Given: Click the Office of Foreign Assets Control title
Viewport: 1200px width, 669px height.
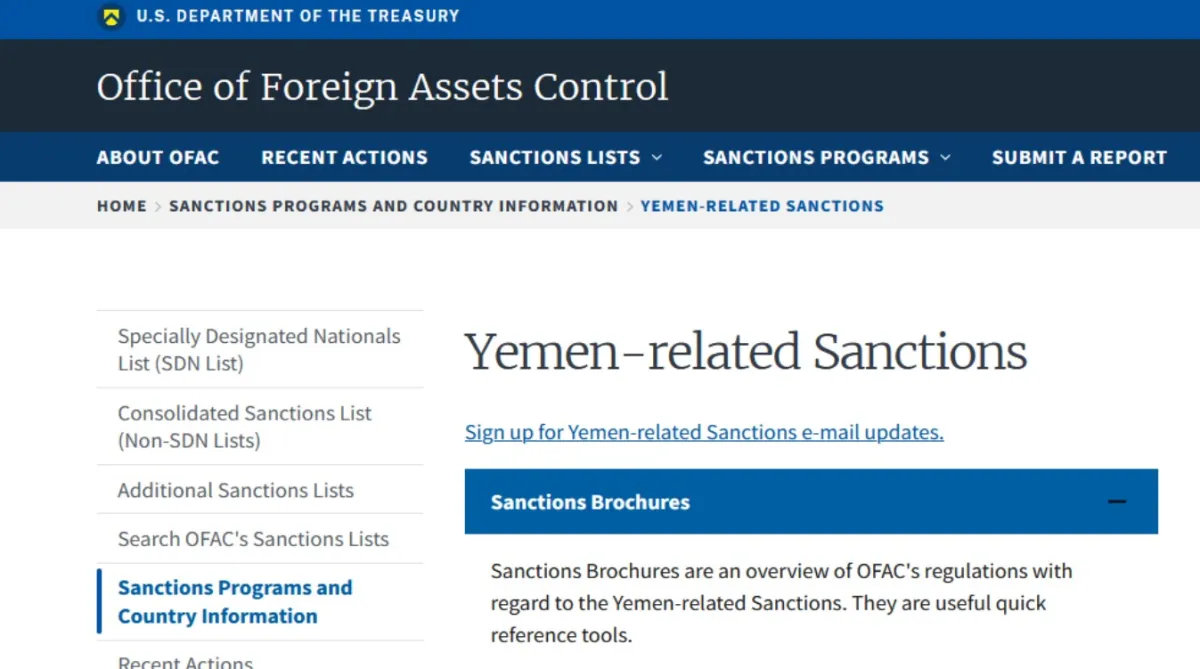Looking at the screenshot, I should (x=382, y=87).
